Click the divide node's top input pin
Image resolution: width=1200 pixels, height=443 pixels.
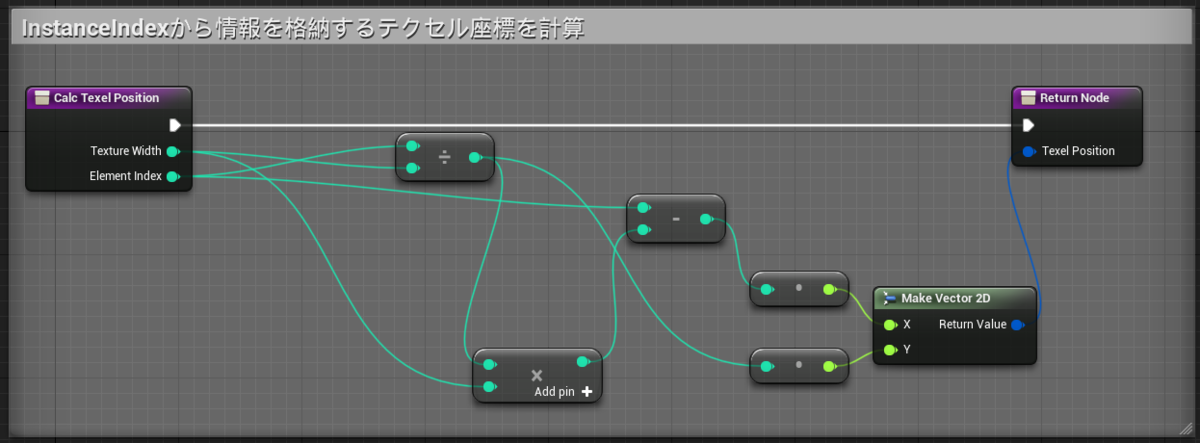click(412, 146)
